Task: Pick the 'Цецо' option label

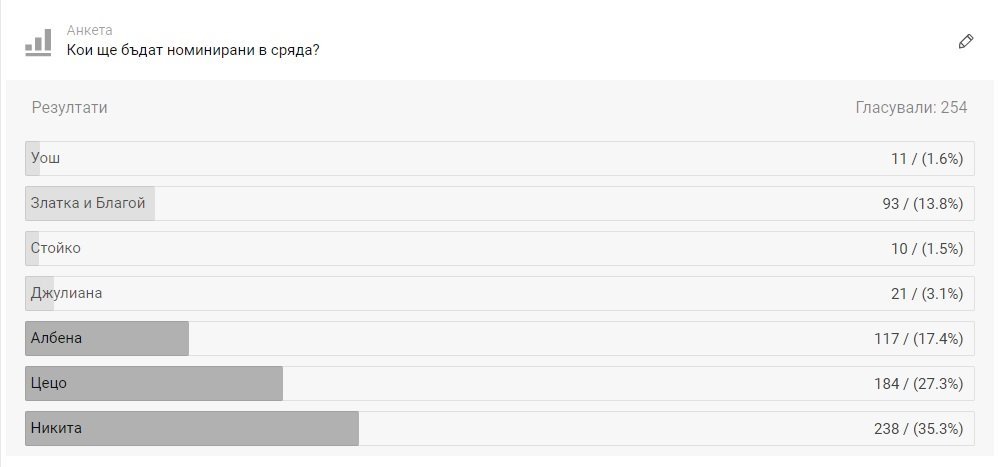Action: 49,383
